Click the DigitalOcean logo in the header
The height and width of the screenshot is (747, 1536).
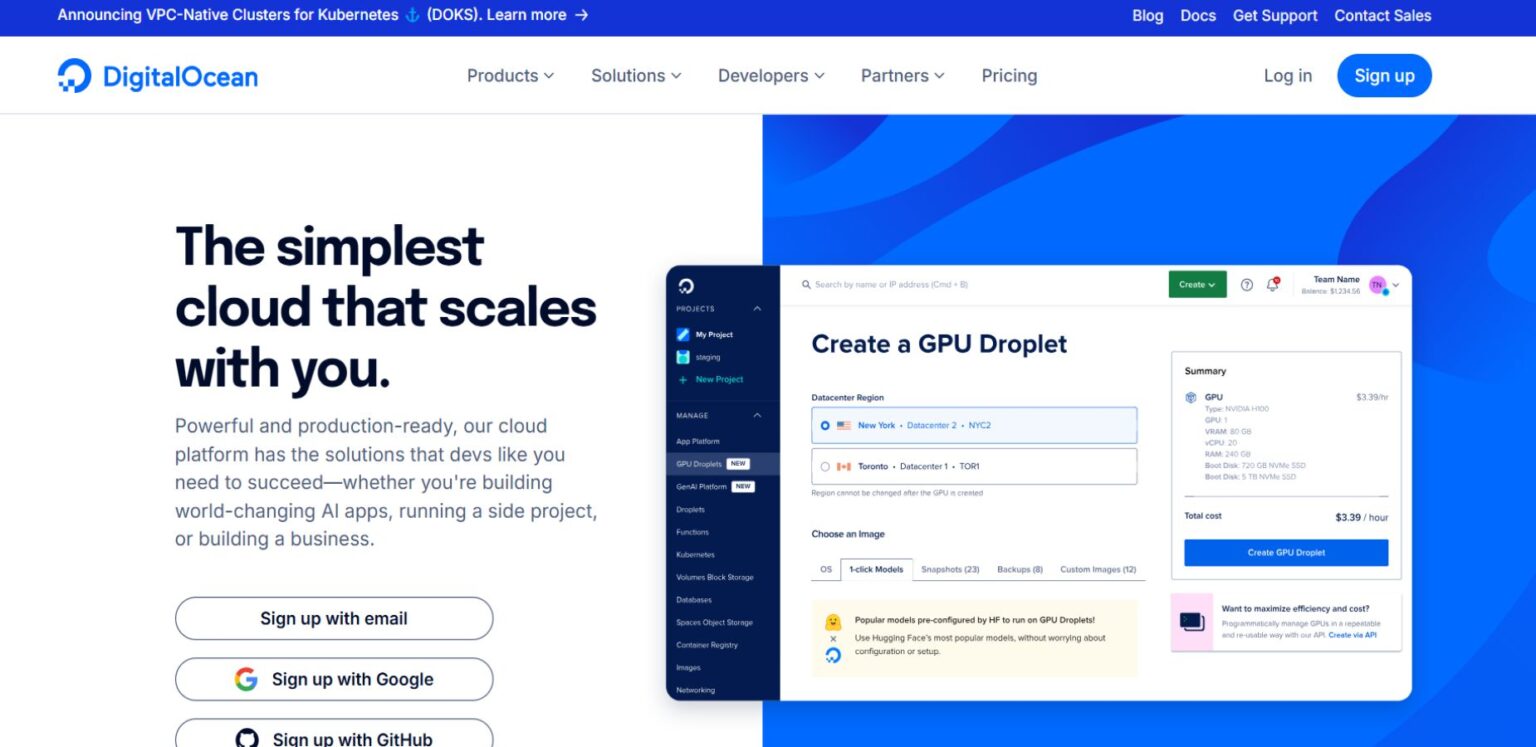coord(157,75)
